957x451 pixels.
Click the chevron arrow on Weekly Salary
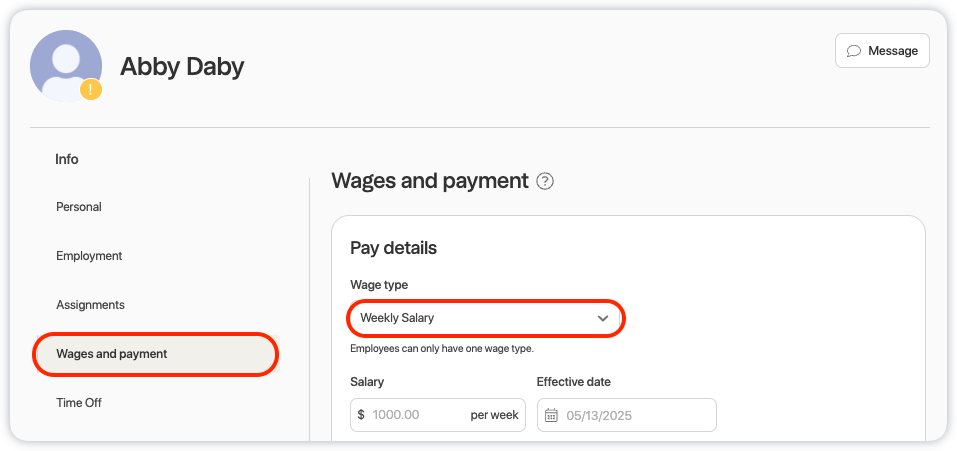coord(603,318)
